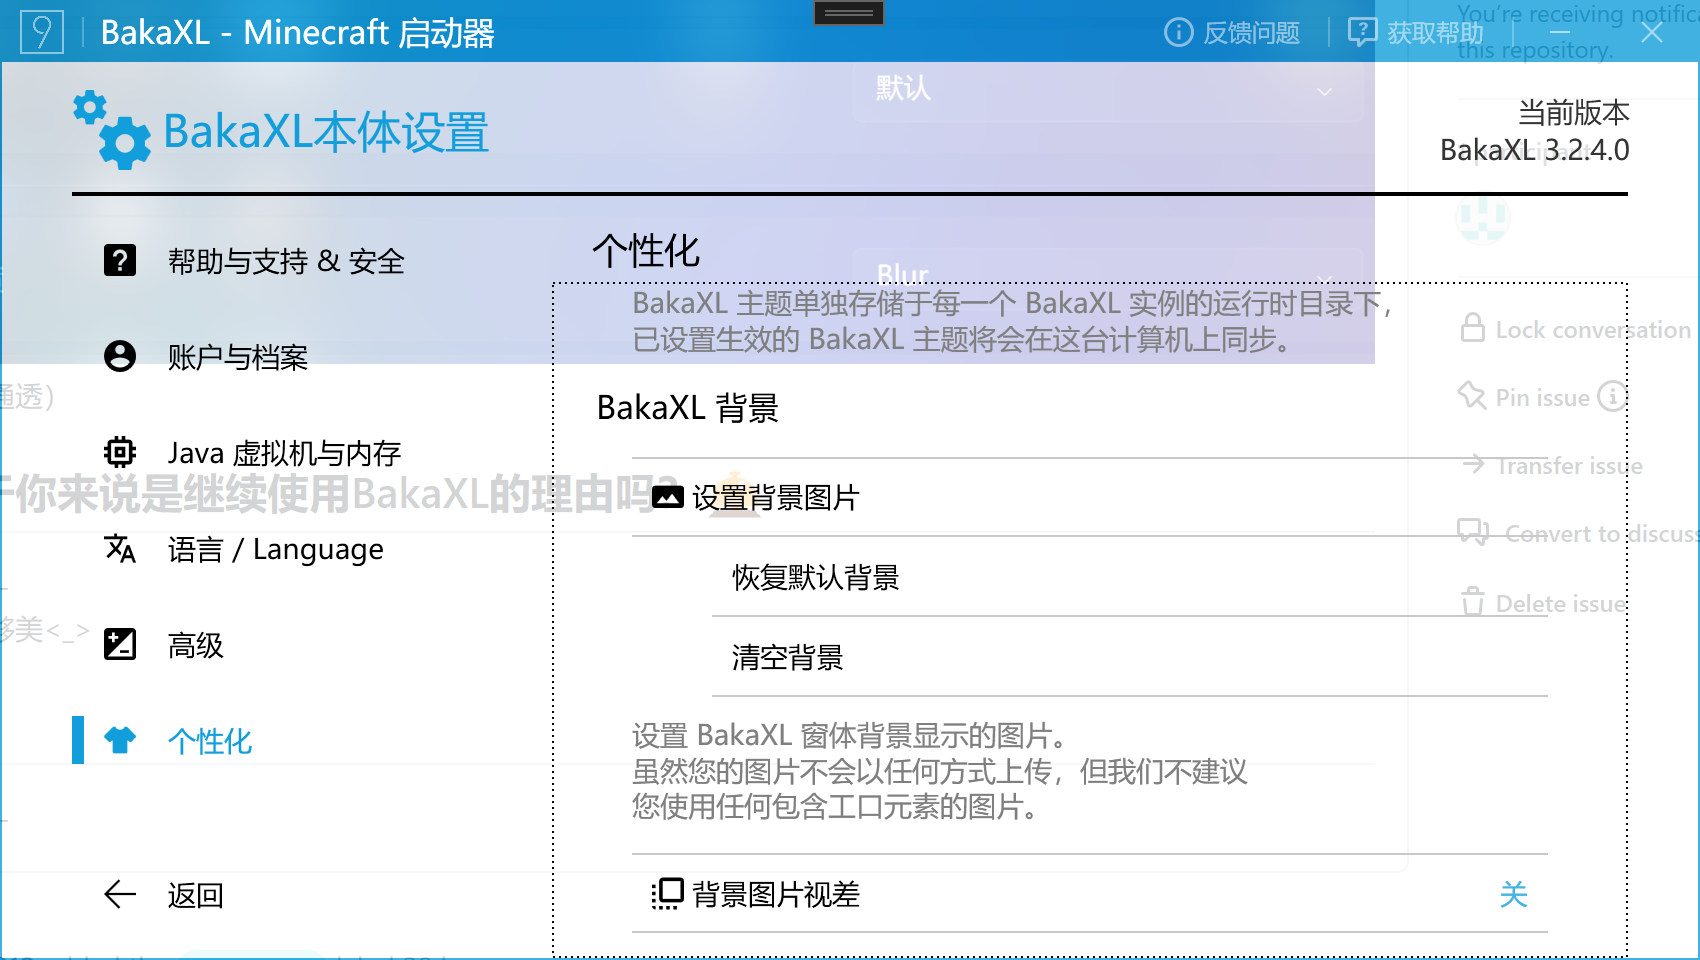Open the 默认 theme dropdown
The image size is (1700, 960).
pyautogui.click(x=1108, y=90)
